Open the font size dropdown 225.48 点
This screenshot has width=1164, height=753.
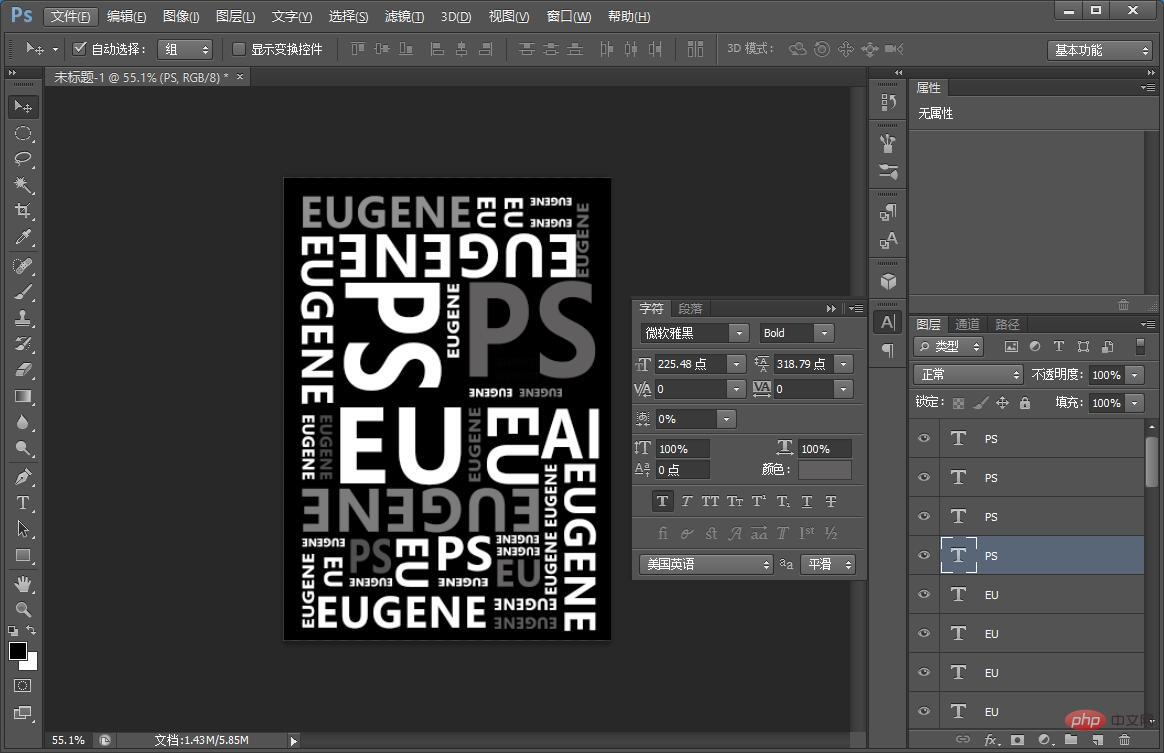pyautogui.click(x=736, y=364)
